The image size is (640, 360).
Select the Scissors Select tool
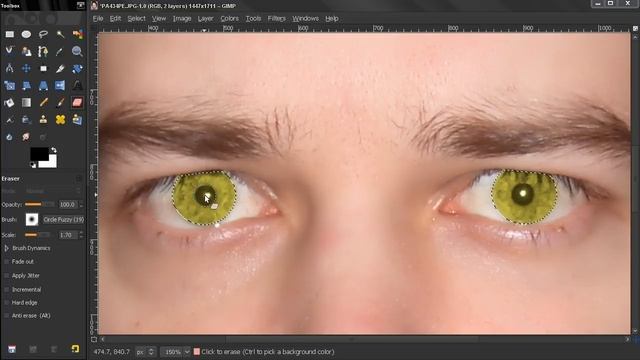coord(9,51)
